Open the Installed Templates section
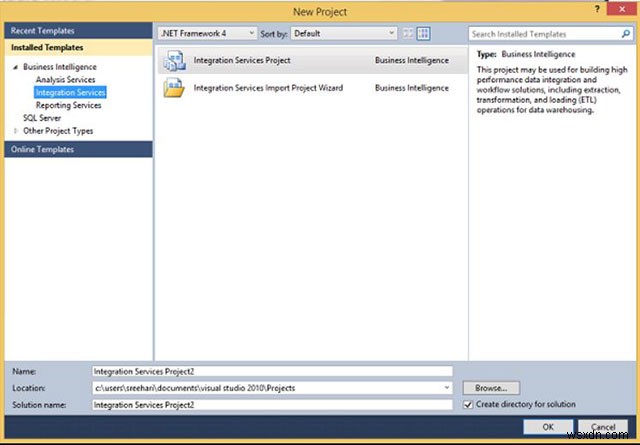The height and width of the screenshot is (445, 640). (78, 47)
